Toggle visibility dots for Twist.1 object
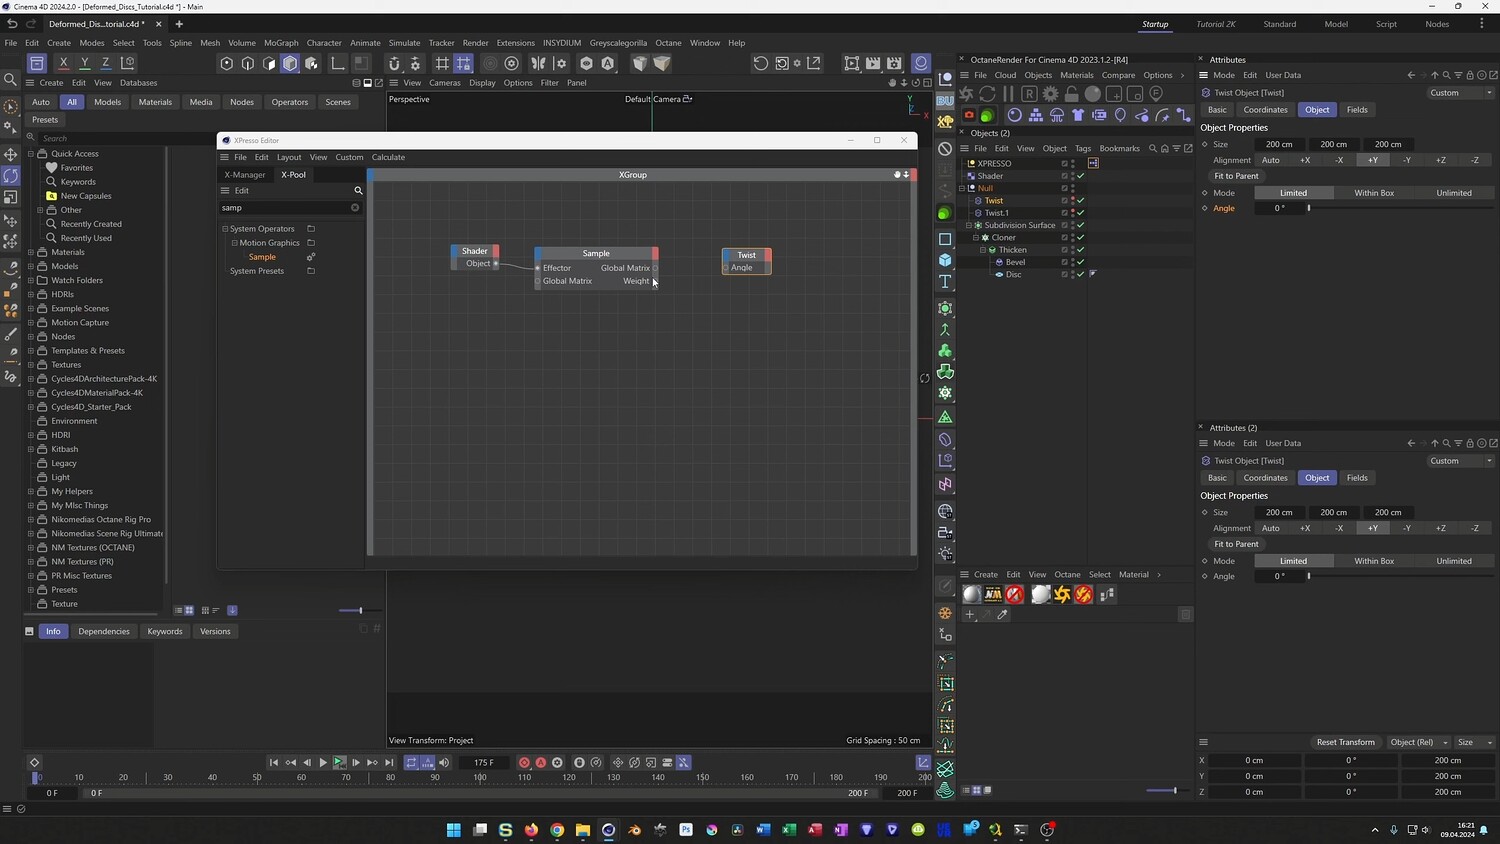The width and height of the screenshot is (1500, 844). click(1073, 213)
